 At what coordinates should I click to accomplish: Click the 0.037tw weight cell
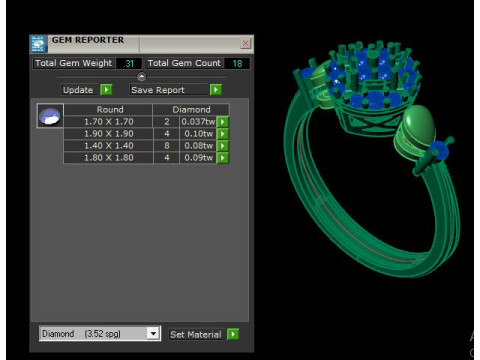click(198, 122)
